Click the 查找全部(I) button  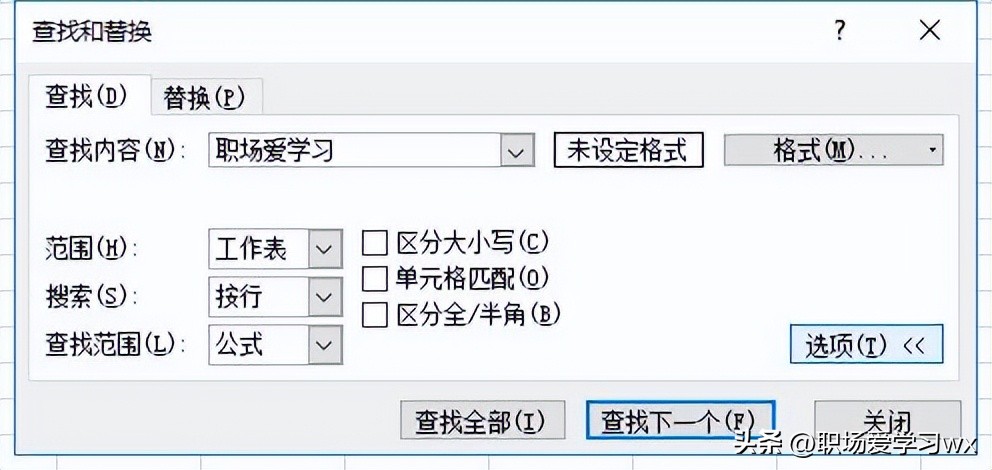tap(482, 421)
